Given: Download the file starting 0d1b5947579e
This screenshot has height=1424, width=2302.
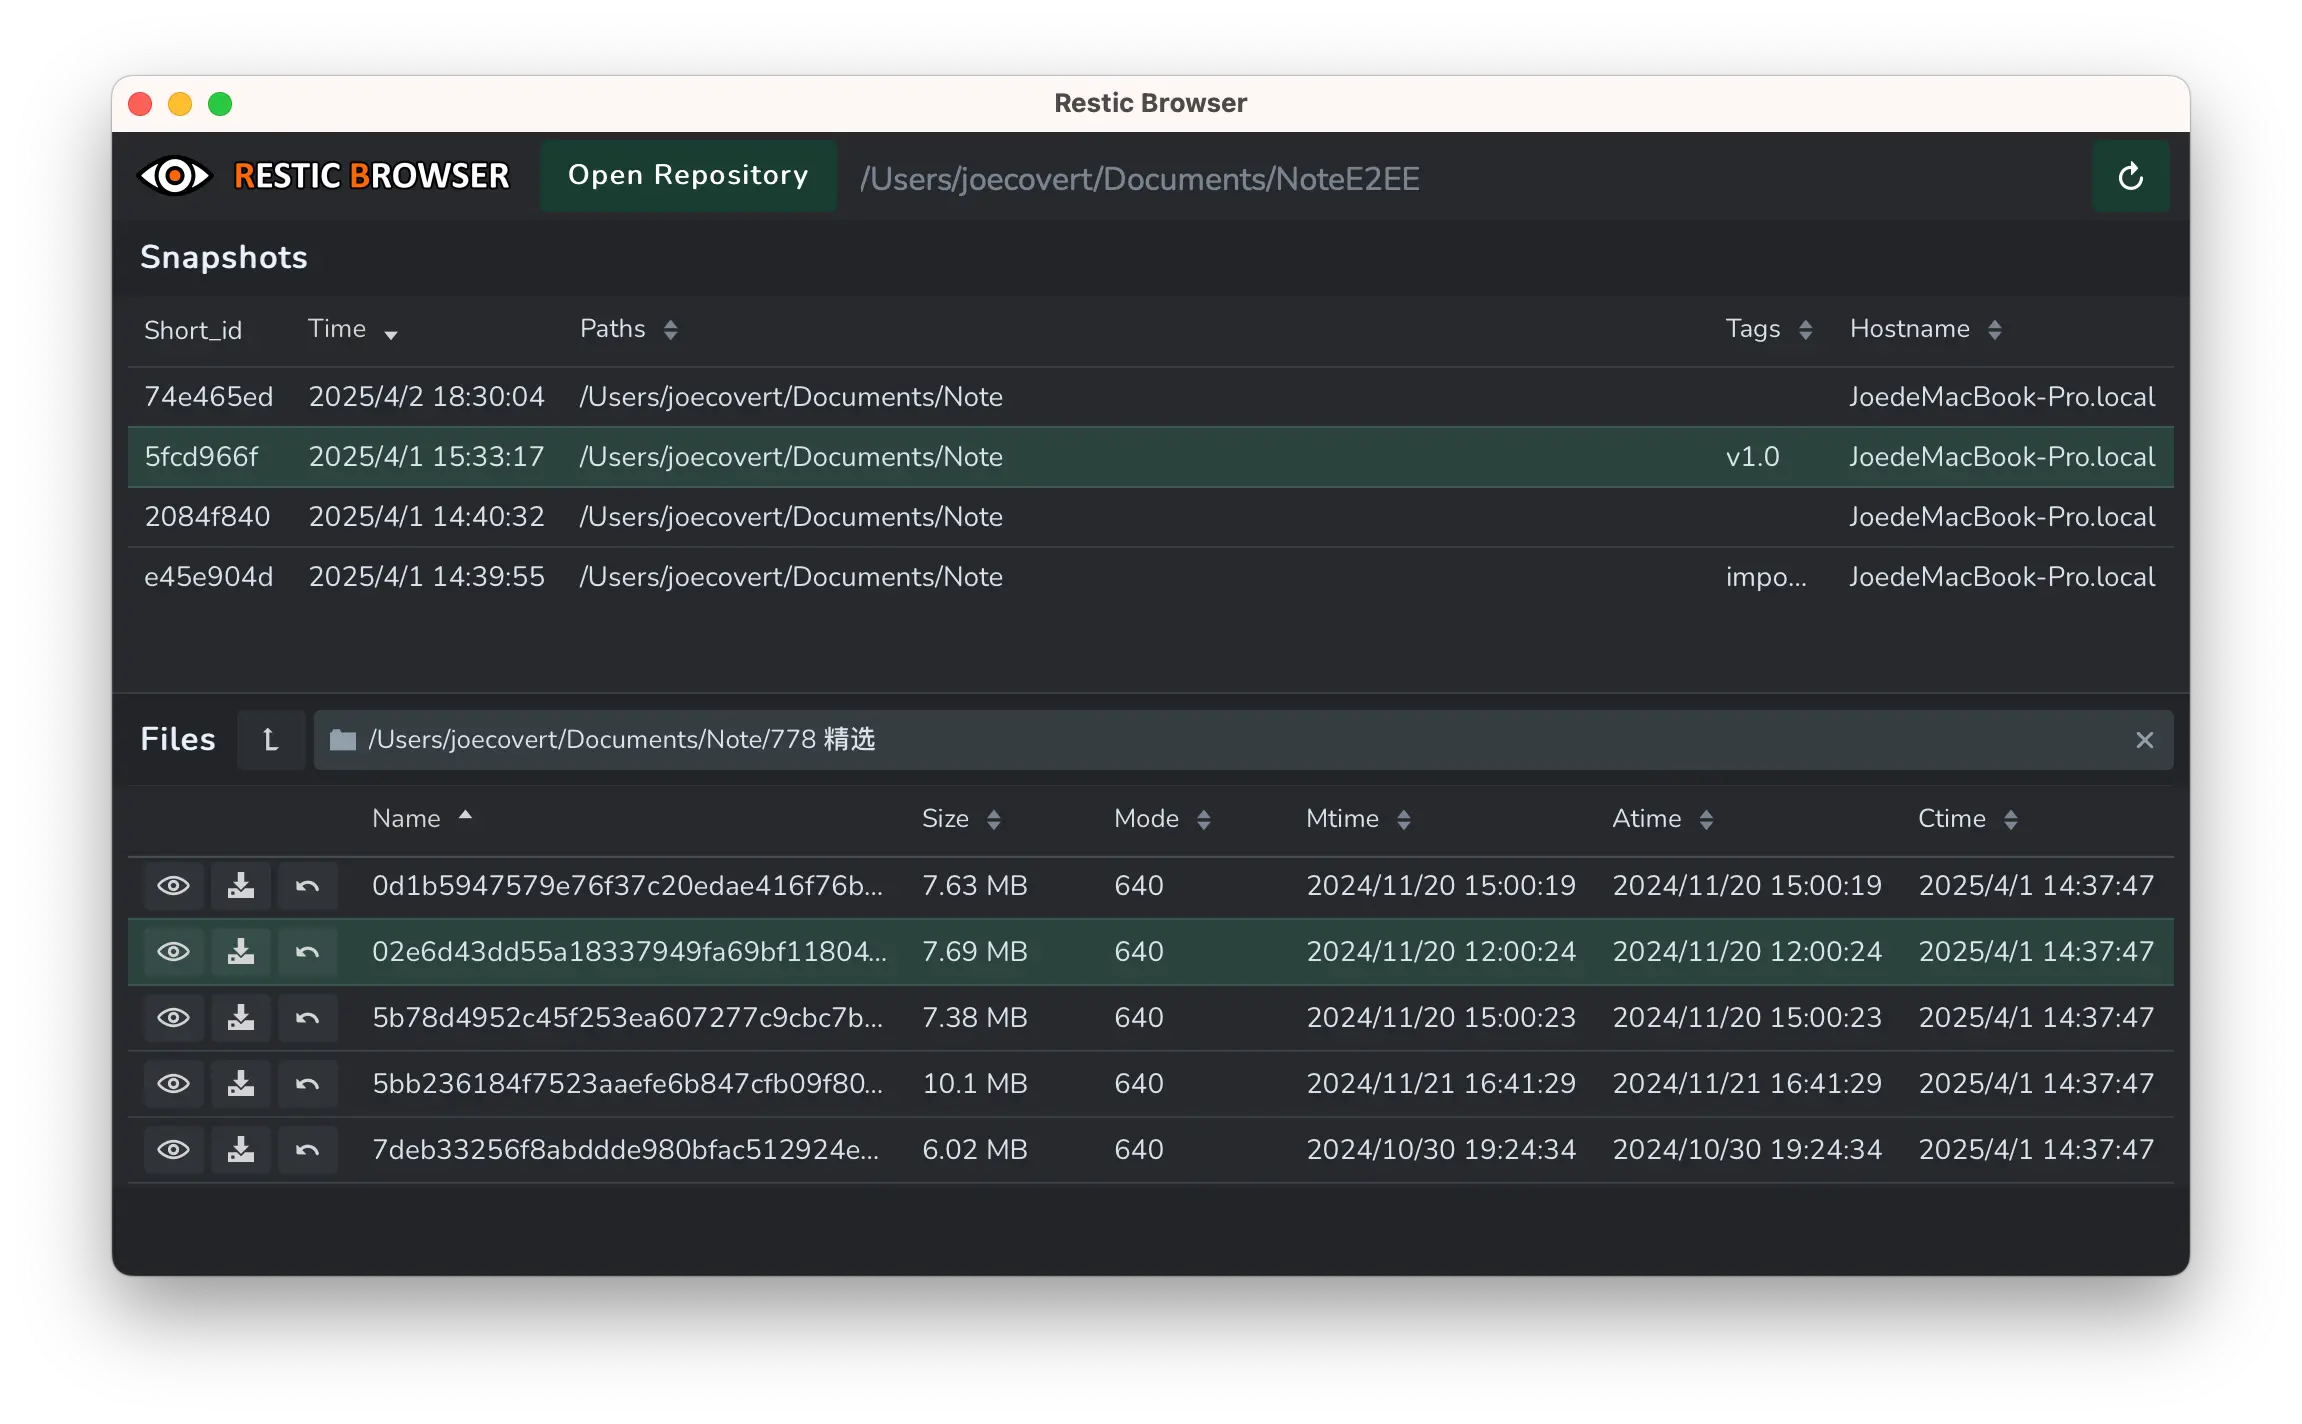Looking at the screenshot, I should pos(241,886).
